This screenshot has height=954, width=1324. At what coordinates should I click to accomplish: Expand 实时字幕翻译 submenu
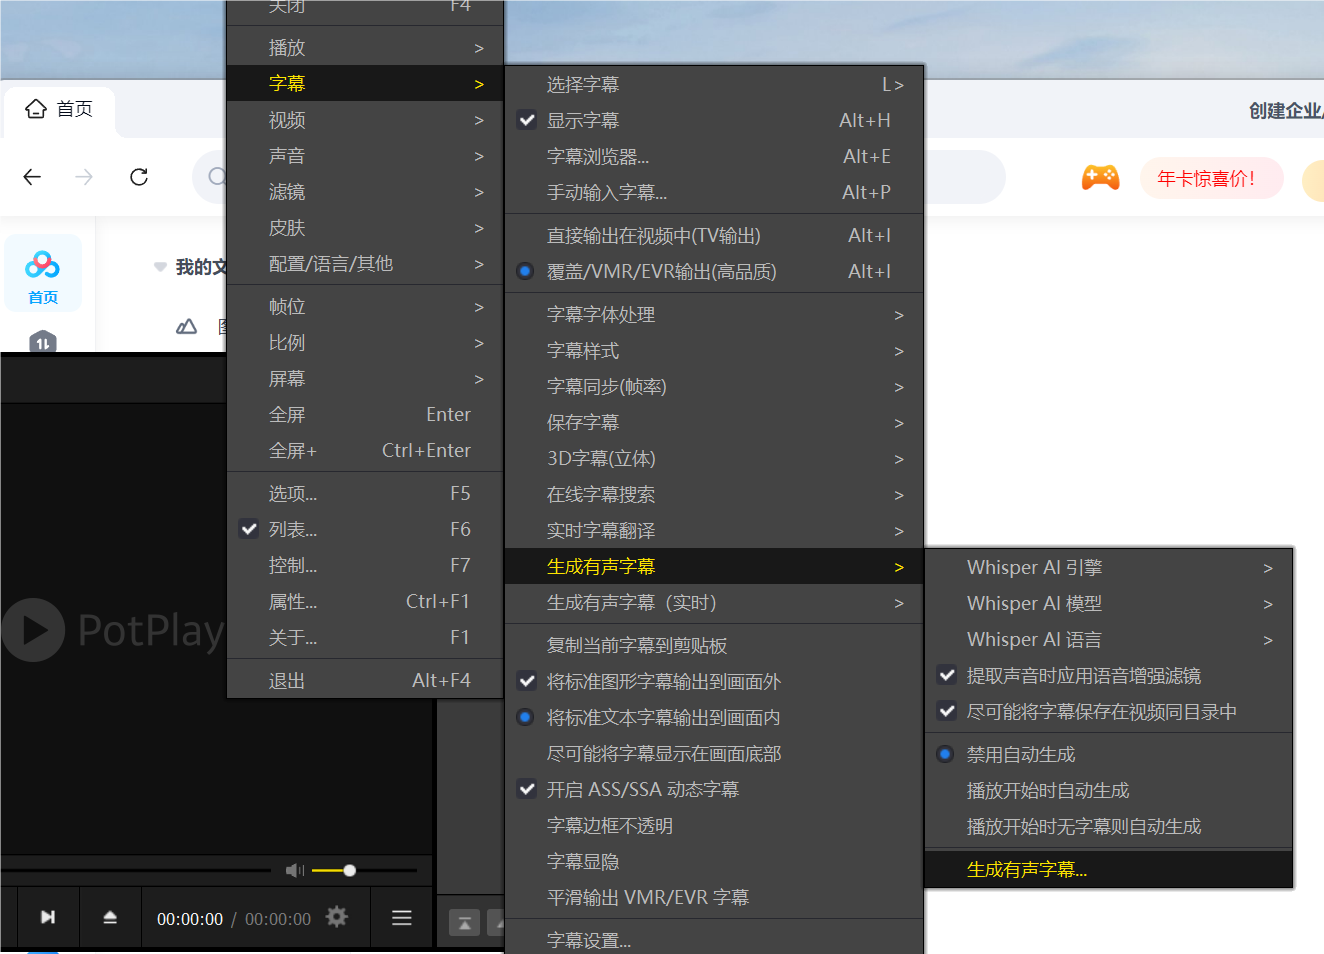(714, 530)
